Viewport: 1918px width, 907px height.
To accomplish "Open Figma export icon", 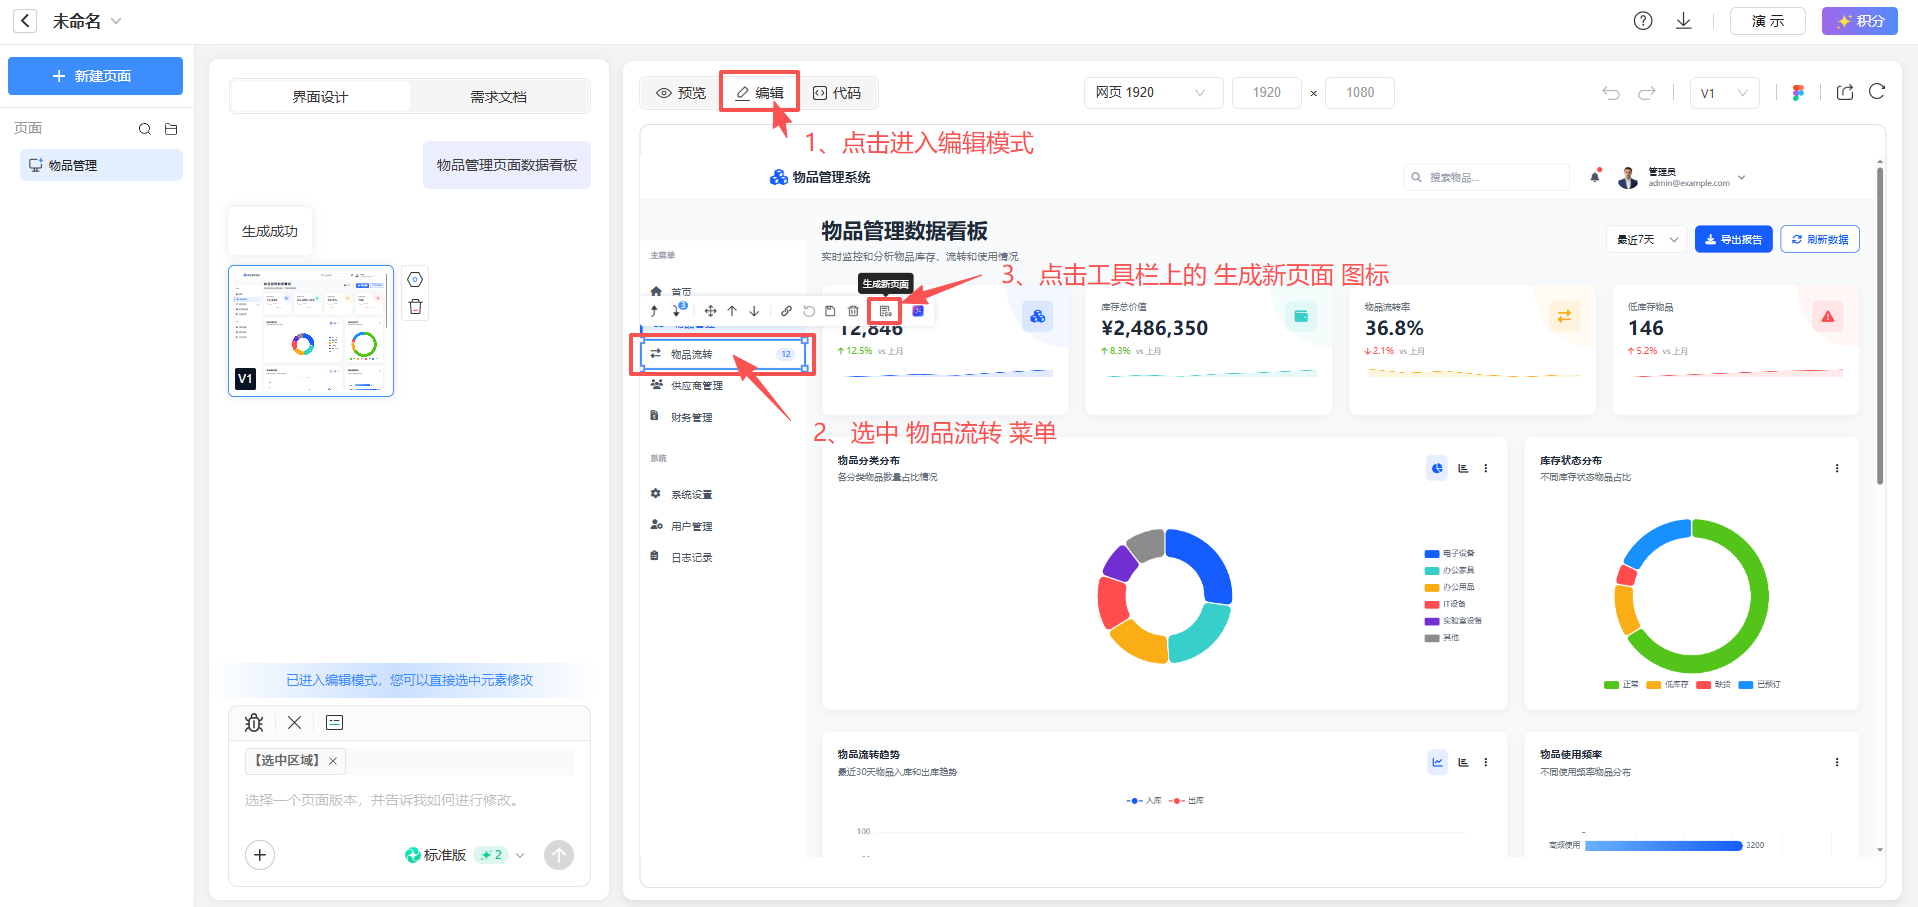I will (1798, 93).
